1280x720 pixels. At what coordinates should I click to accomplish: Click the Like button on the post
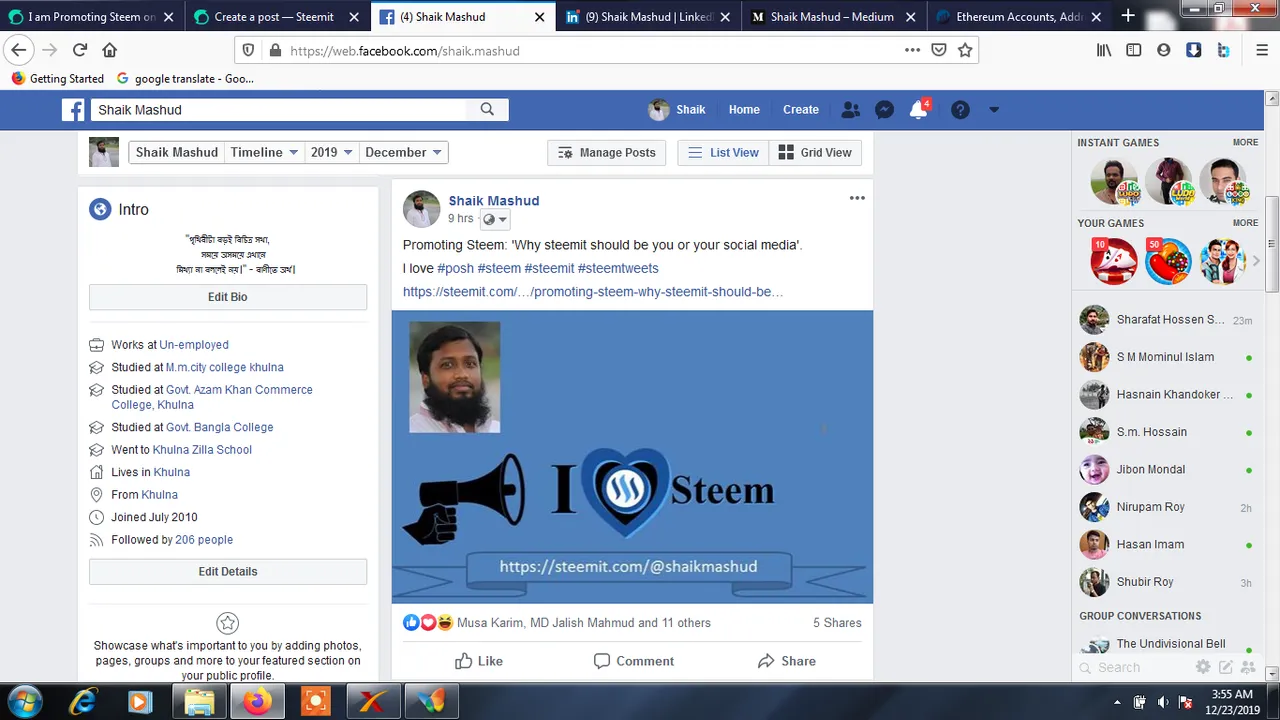point(479,661)
